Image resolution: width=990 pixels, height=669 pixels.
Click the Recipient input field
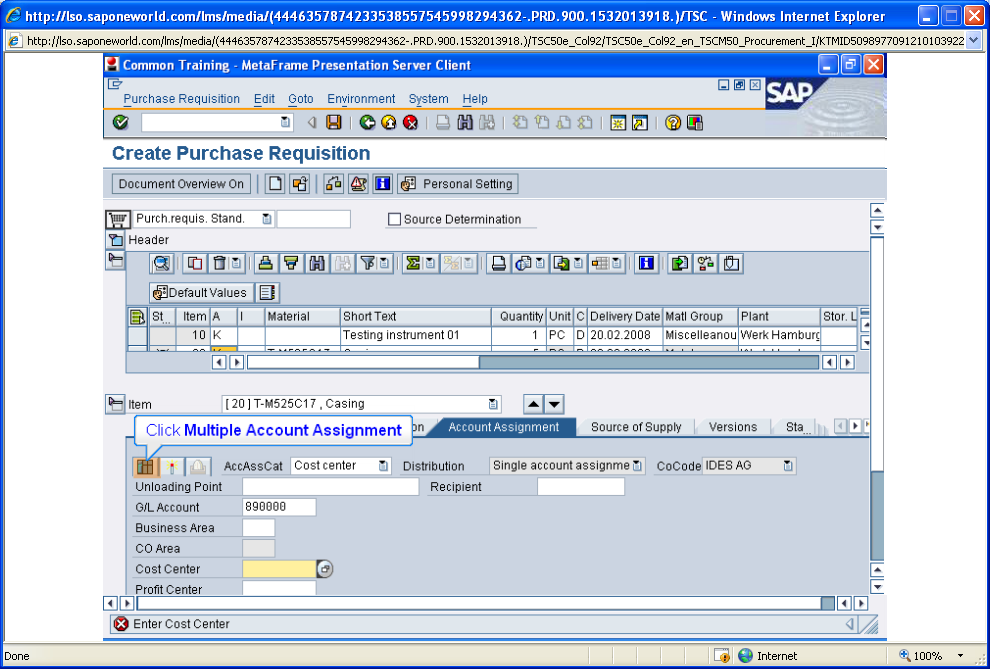pos(581,487)
